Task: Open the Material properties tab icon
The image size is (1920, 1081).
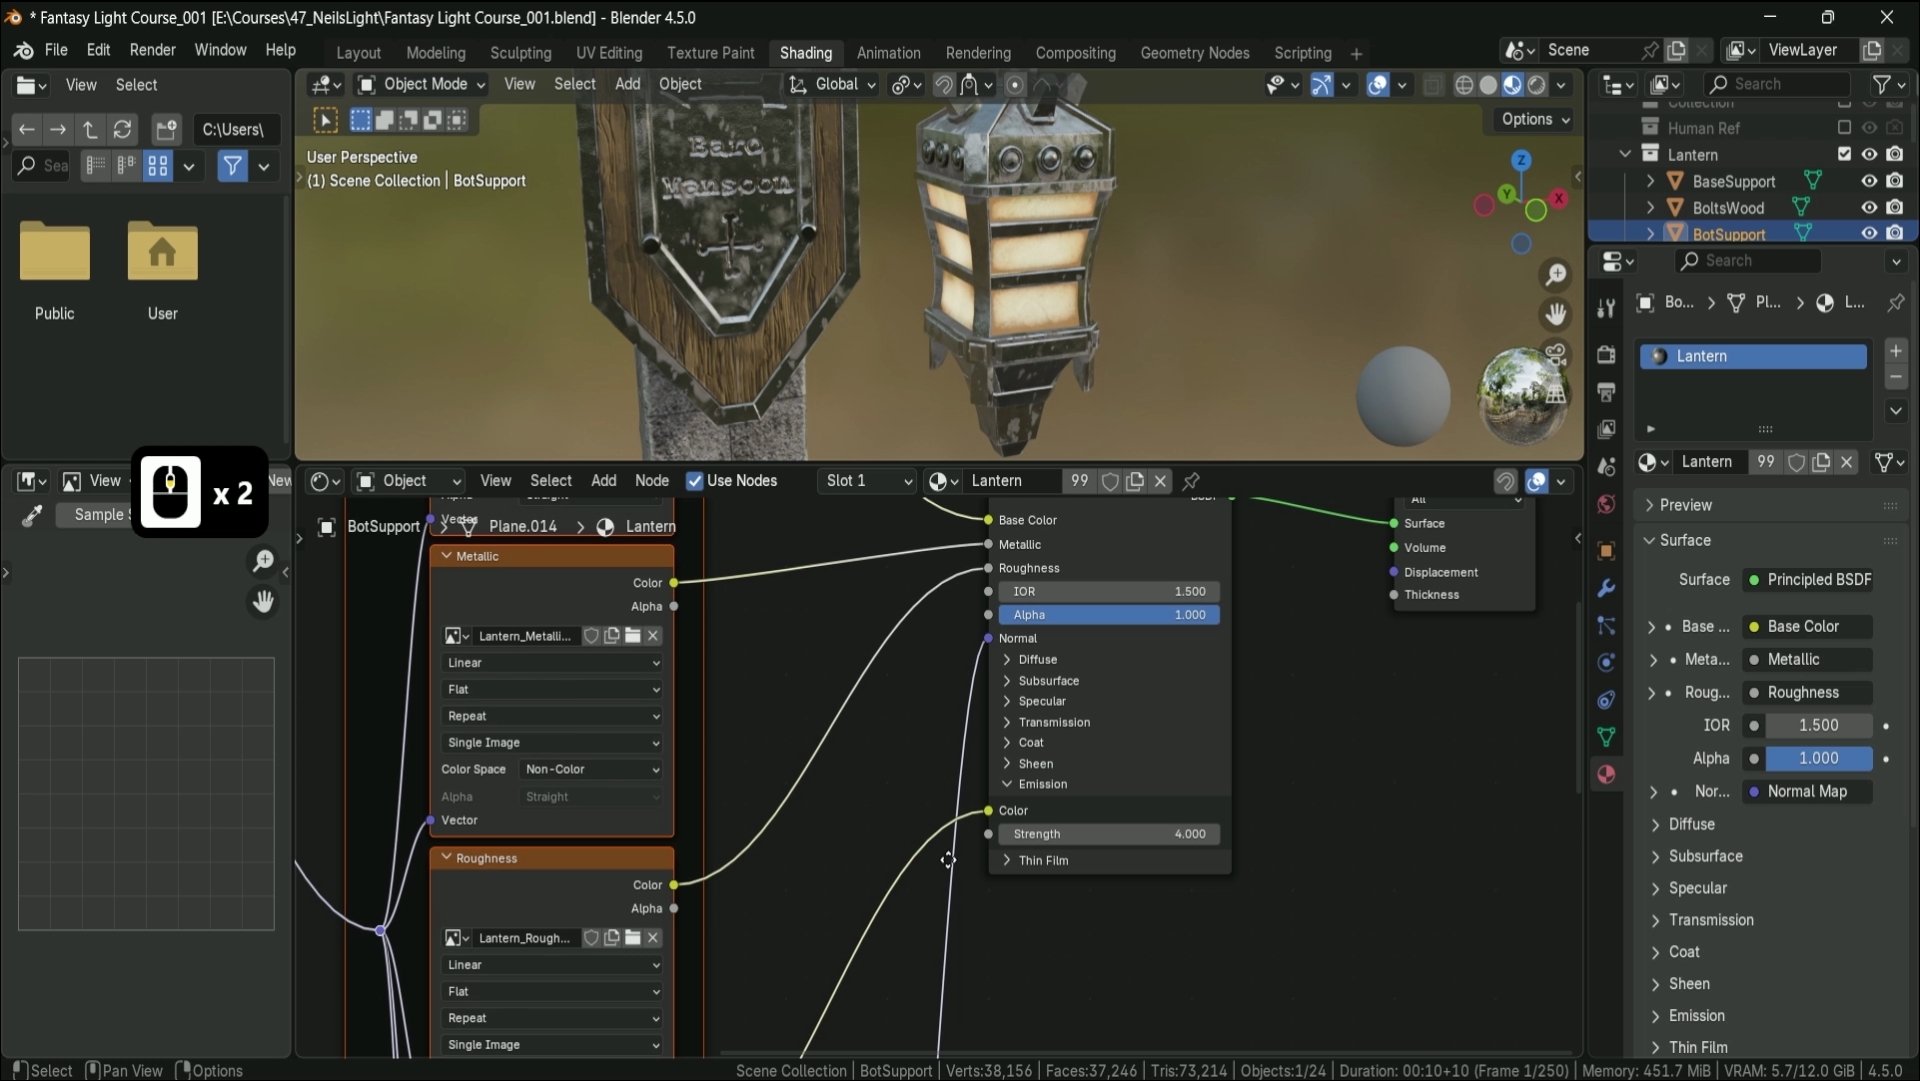Action: pos(1606,775)
